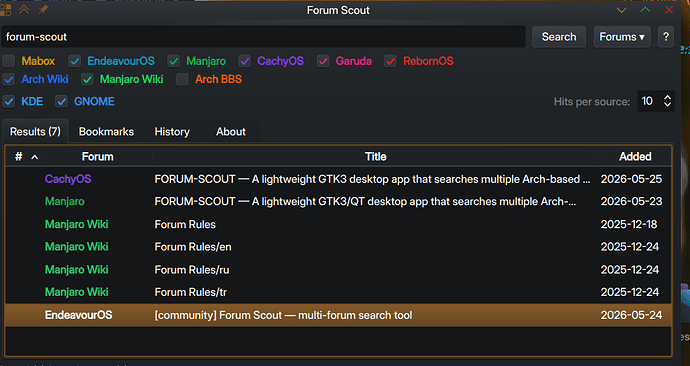Switch to the Results (7) tab
690x366 pixels.
coord(35,132)
